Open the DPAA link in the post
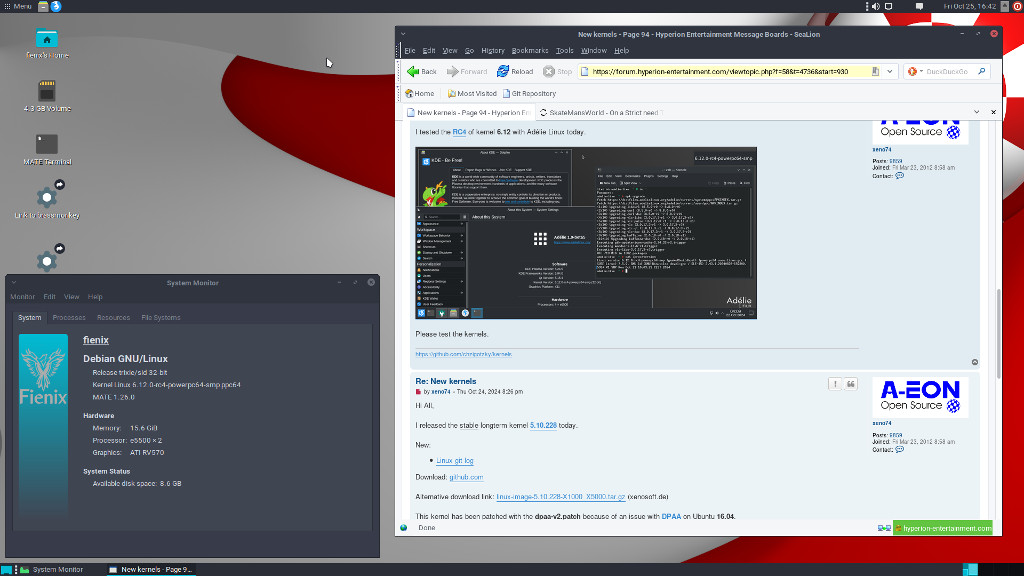Image resolution: width=1024 pixels, height=576 pixels. click(x=671, y=516)
